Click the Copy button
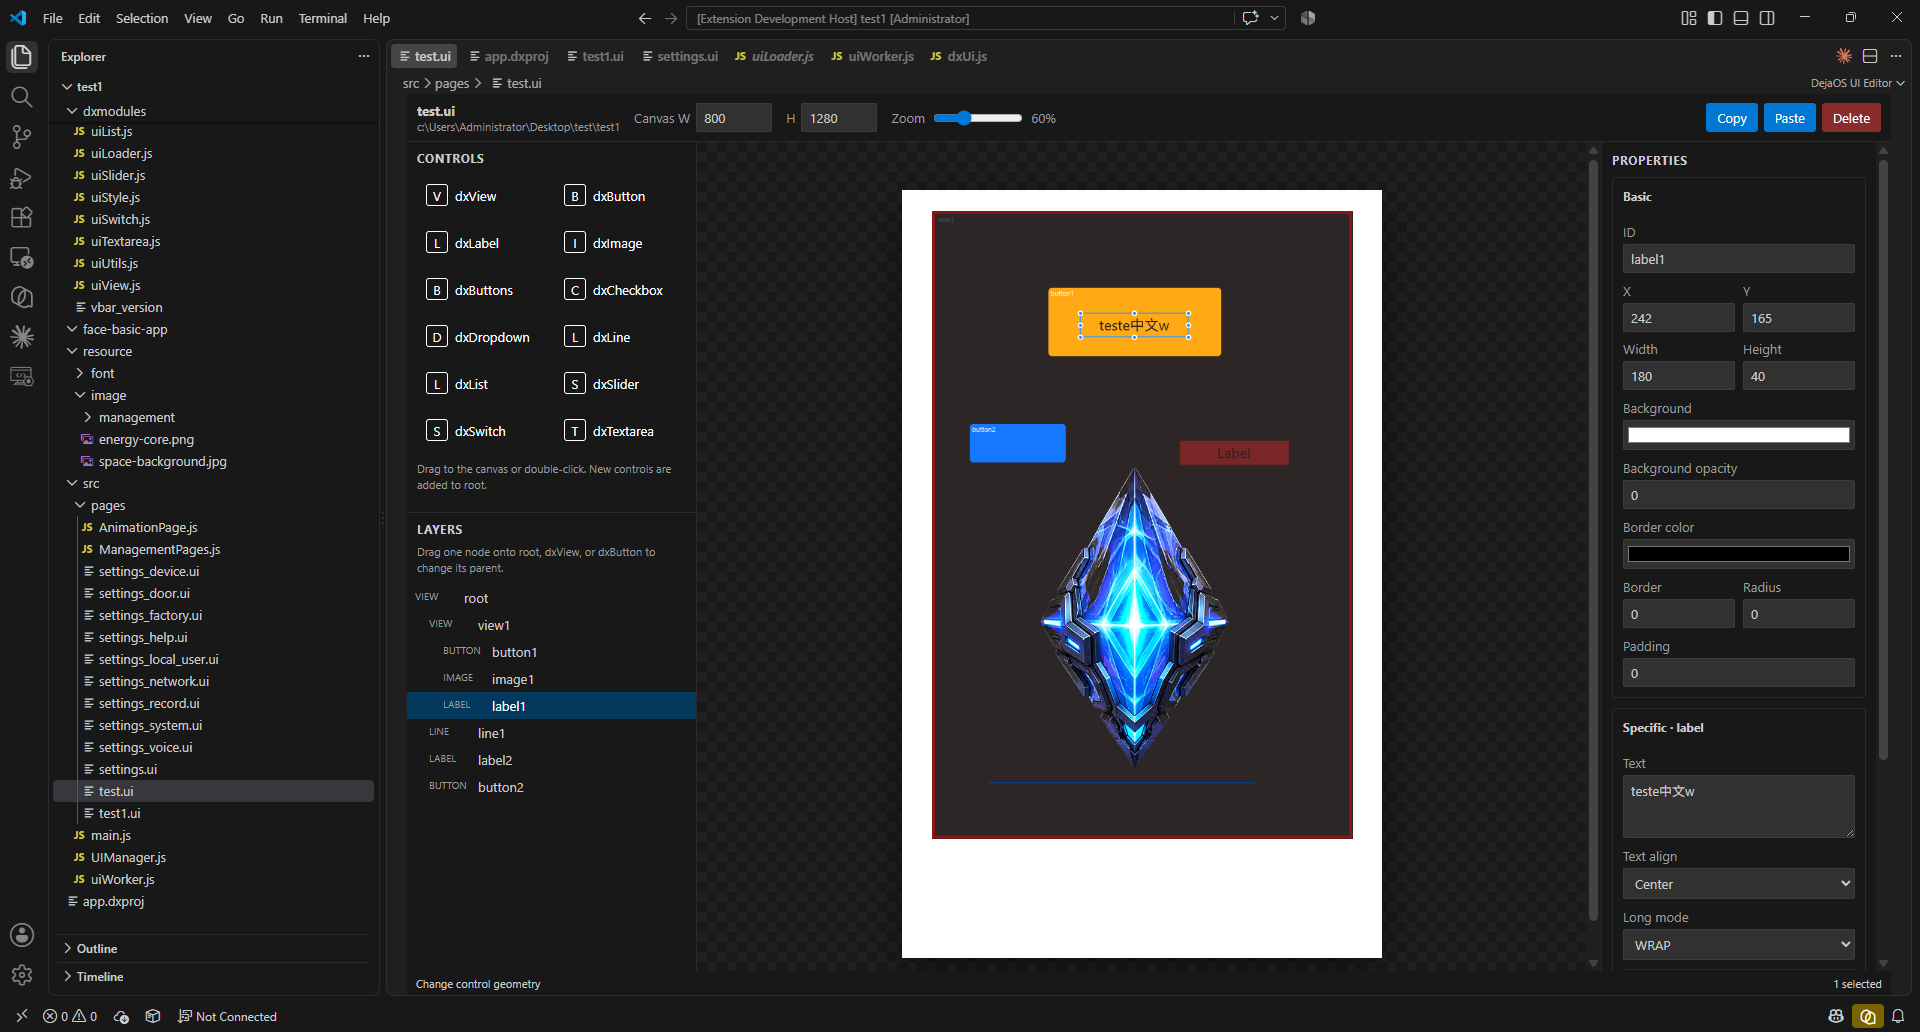1920x1032 pixels. click(x=1731, y=118)
